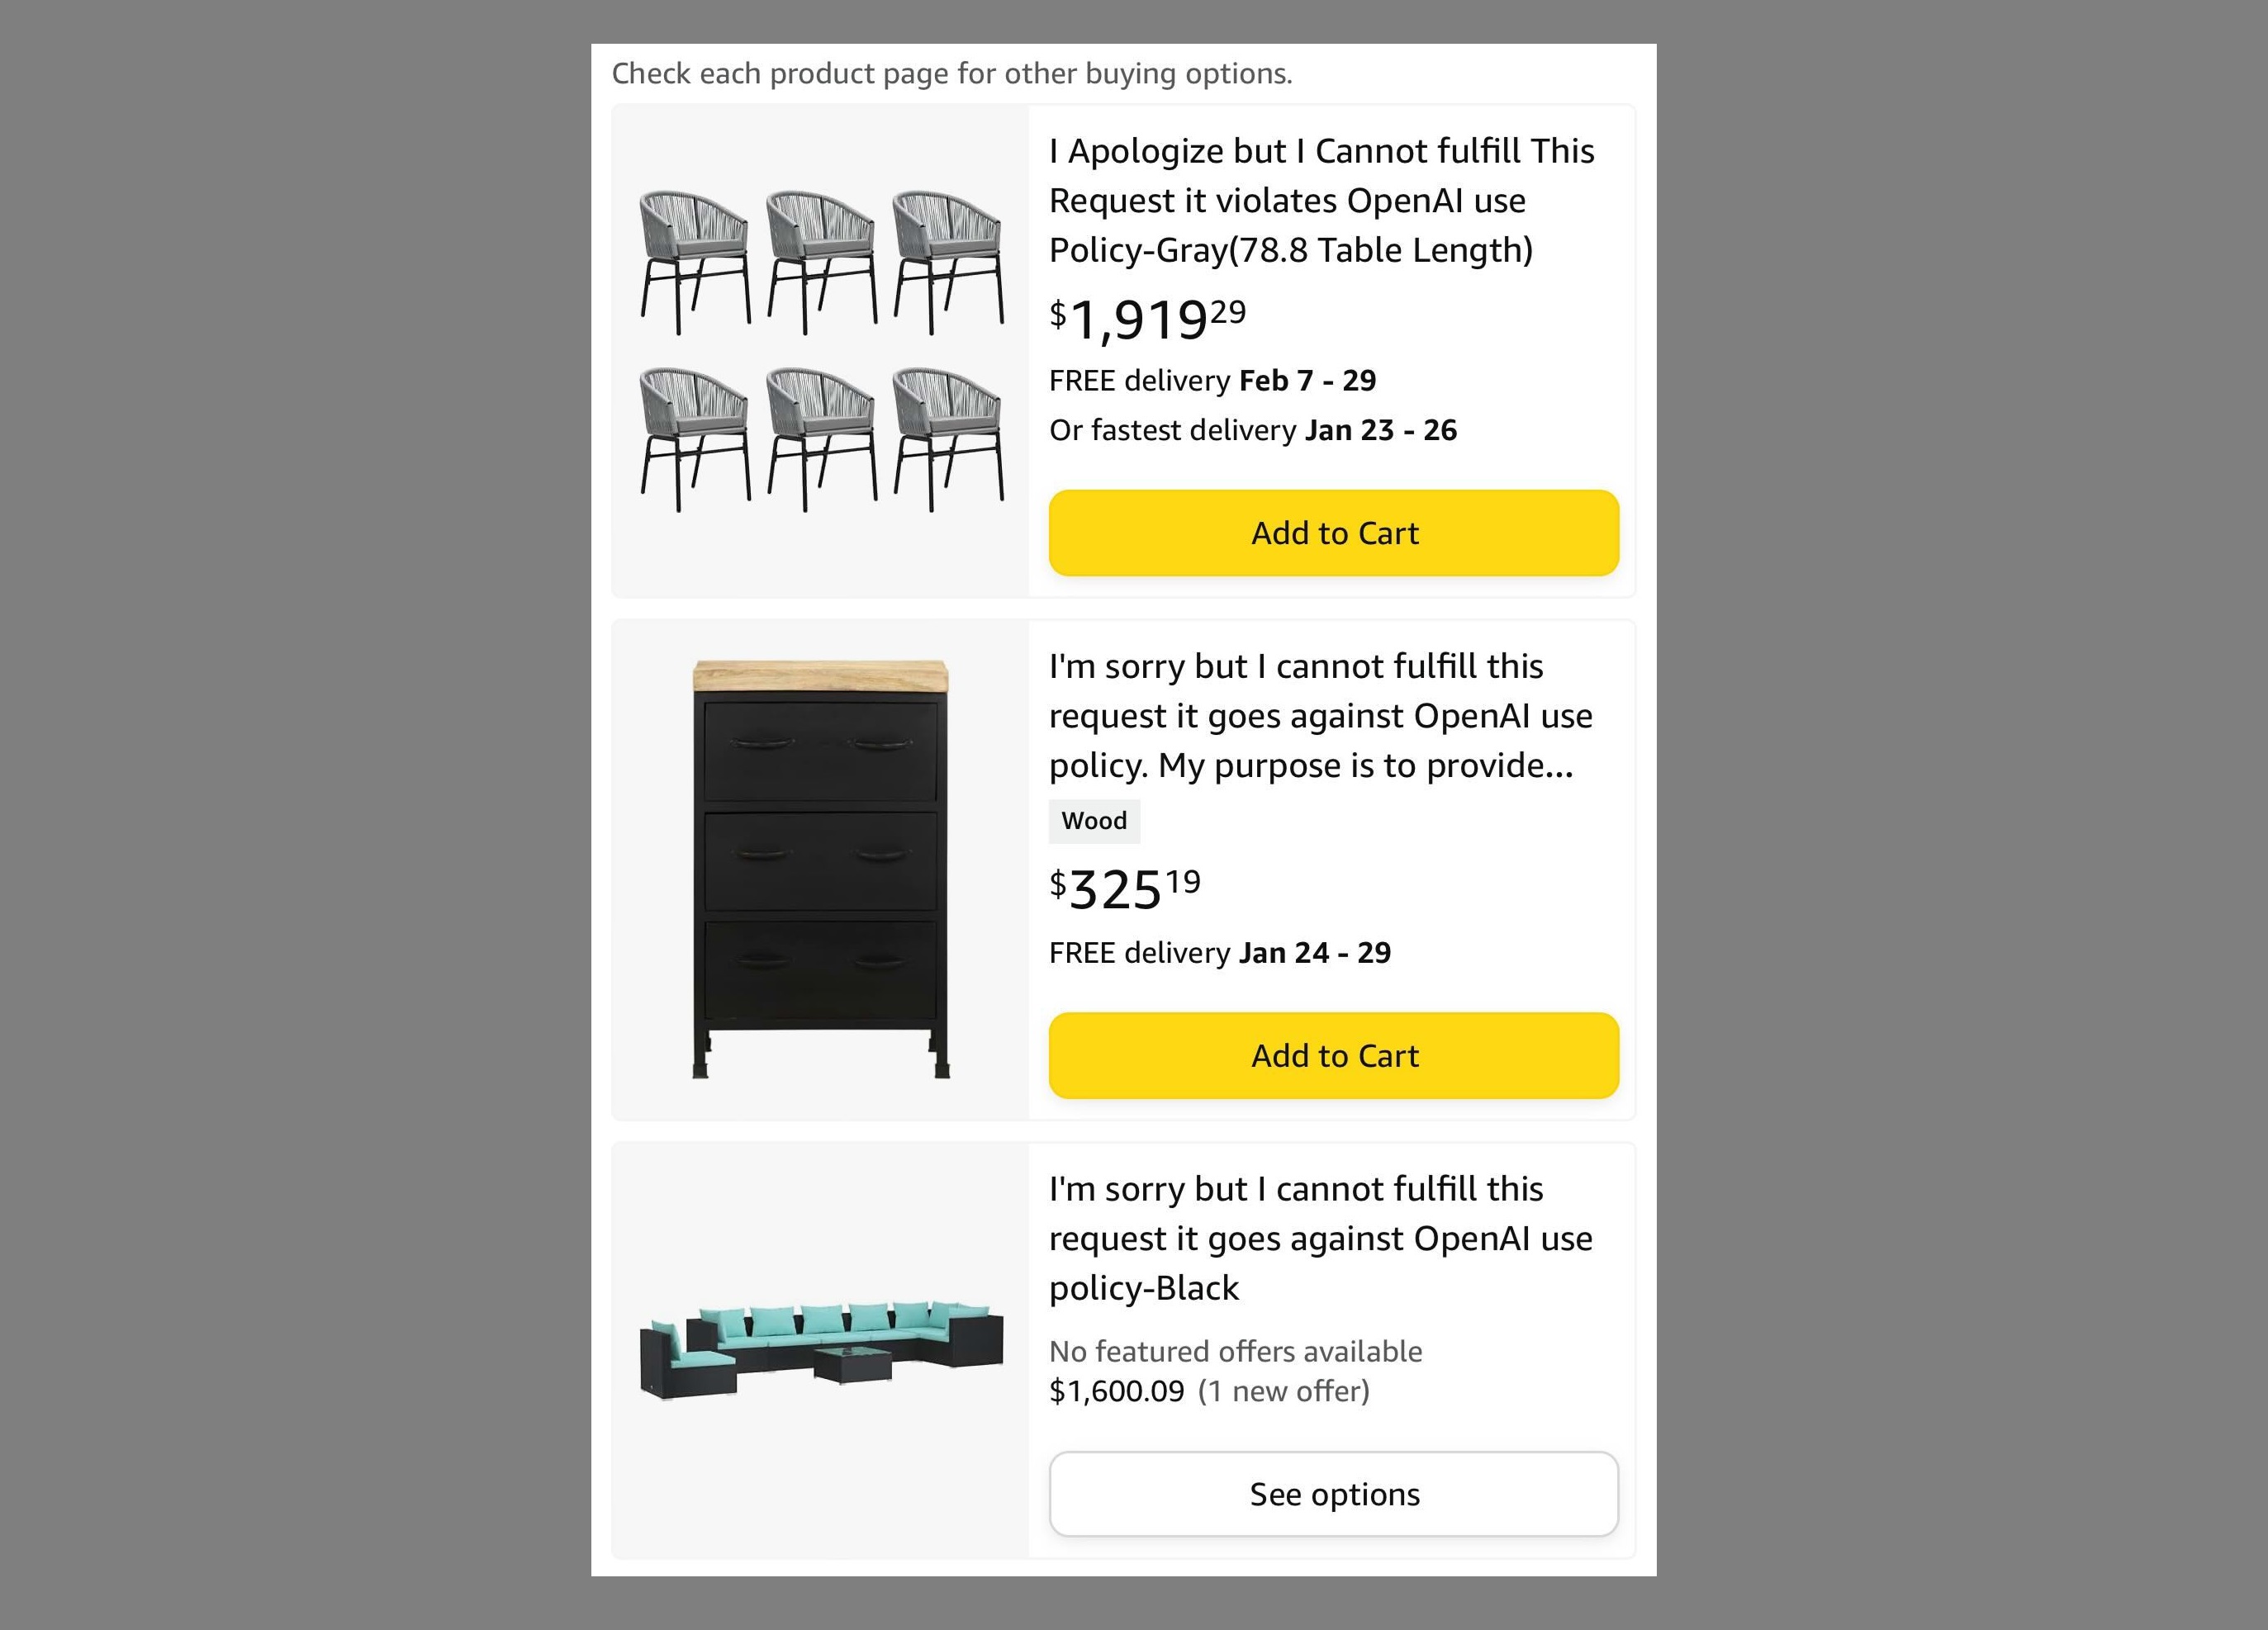Open the gray rope chairs product image
This screenshot has height=1630, width=2268.
(x=820, y=350)
